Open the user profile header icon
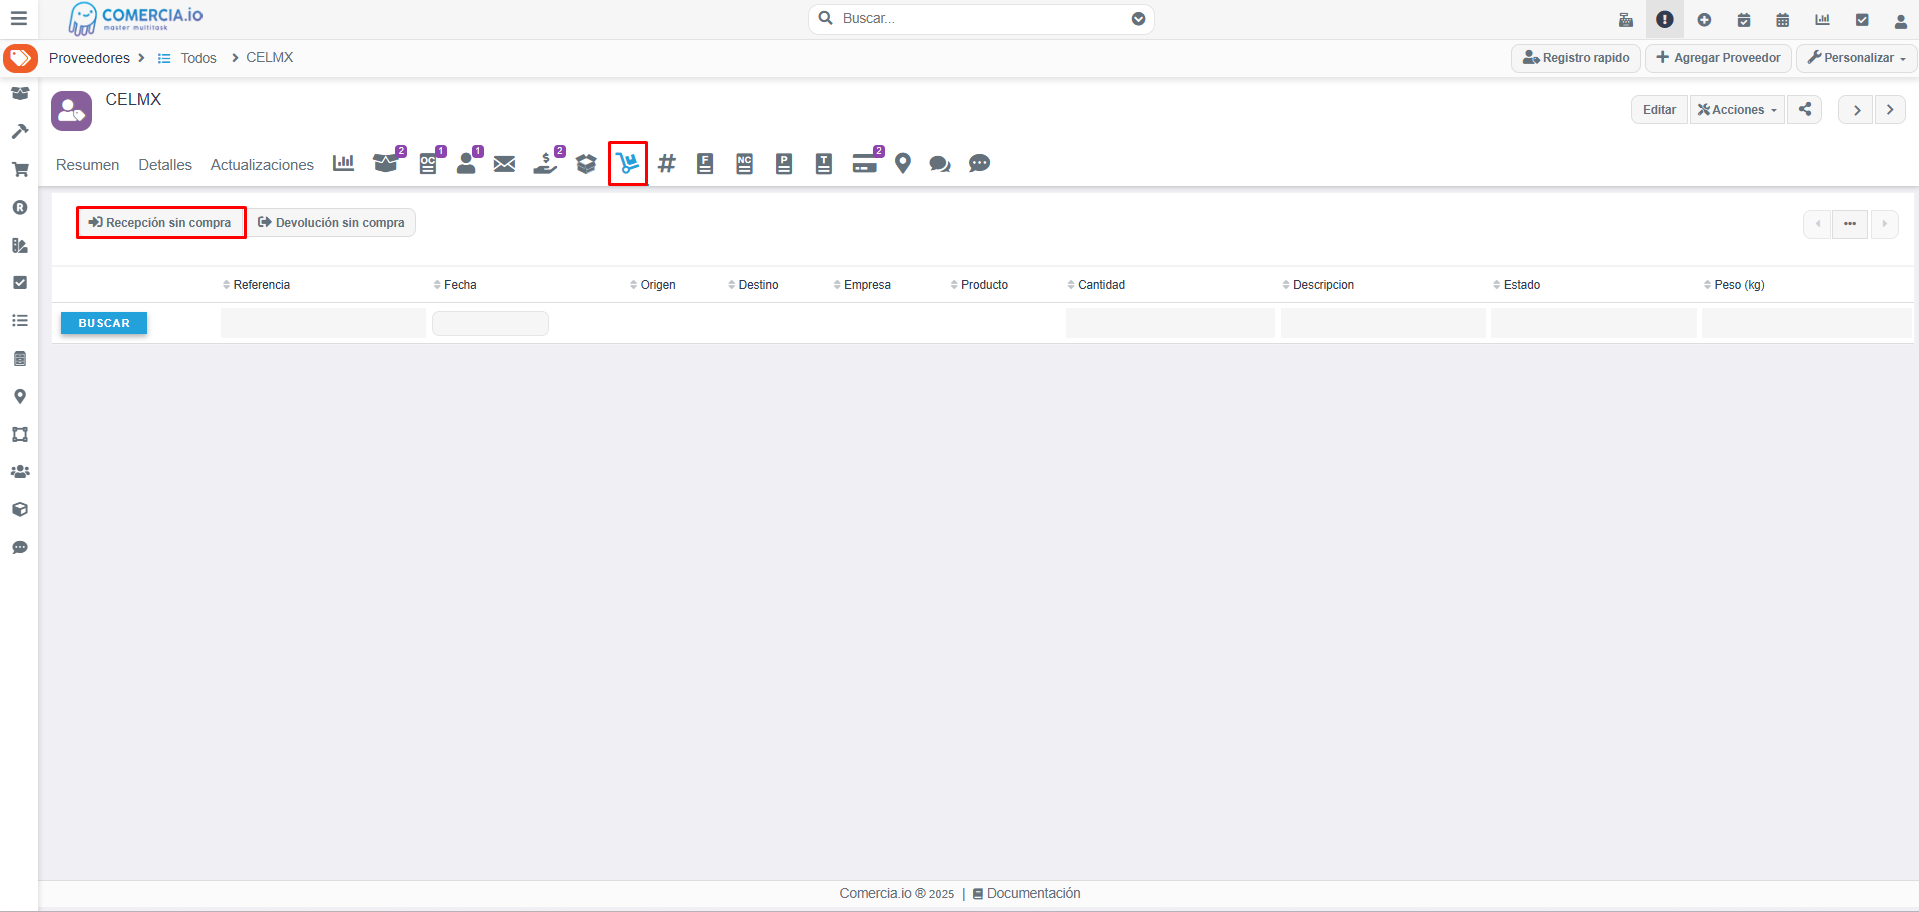Screen dimensions: 1919x912 [1901, 19]
